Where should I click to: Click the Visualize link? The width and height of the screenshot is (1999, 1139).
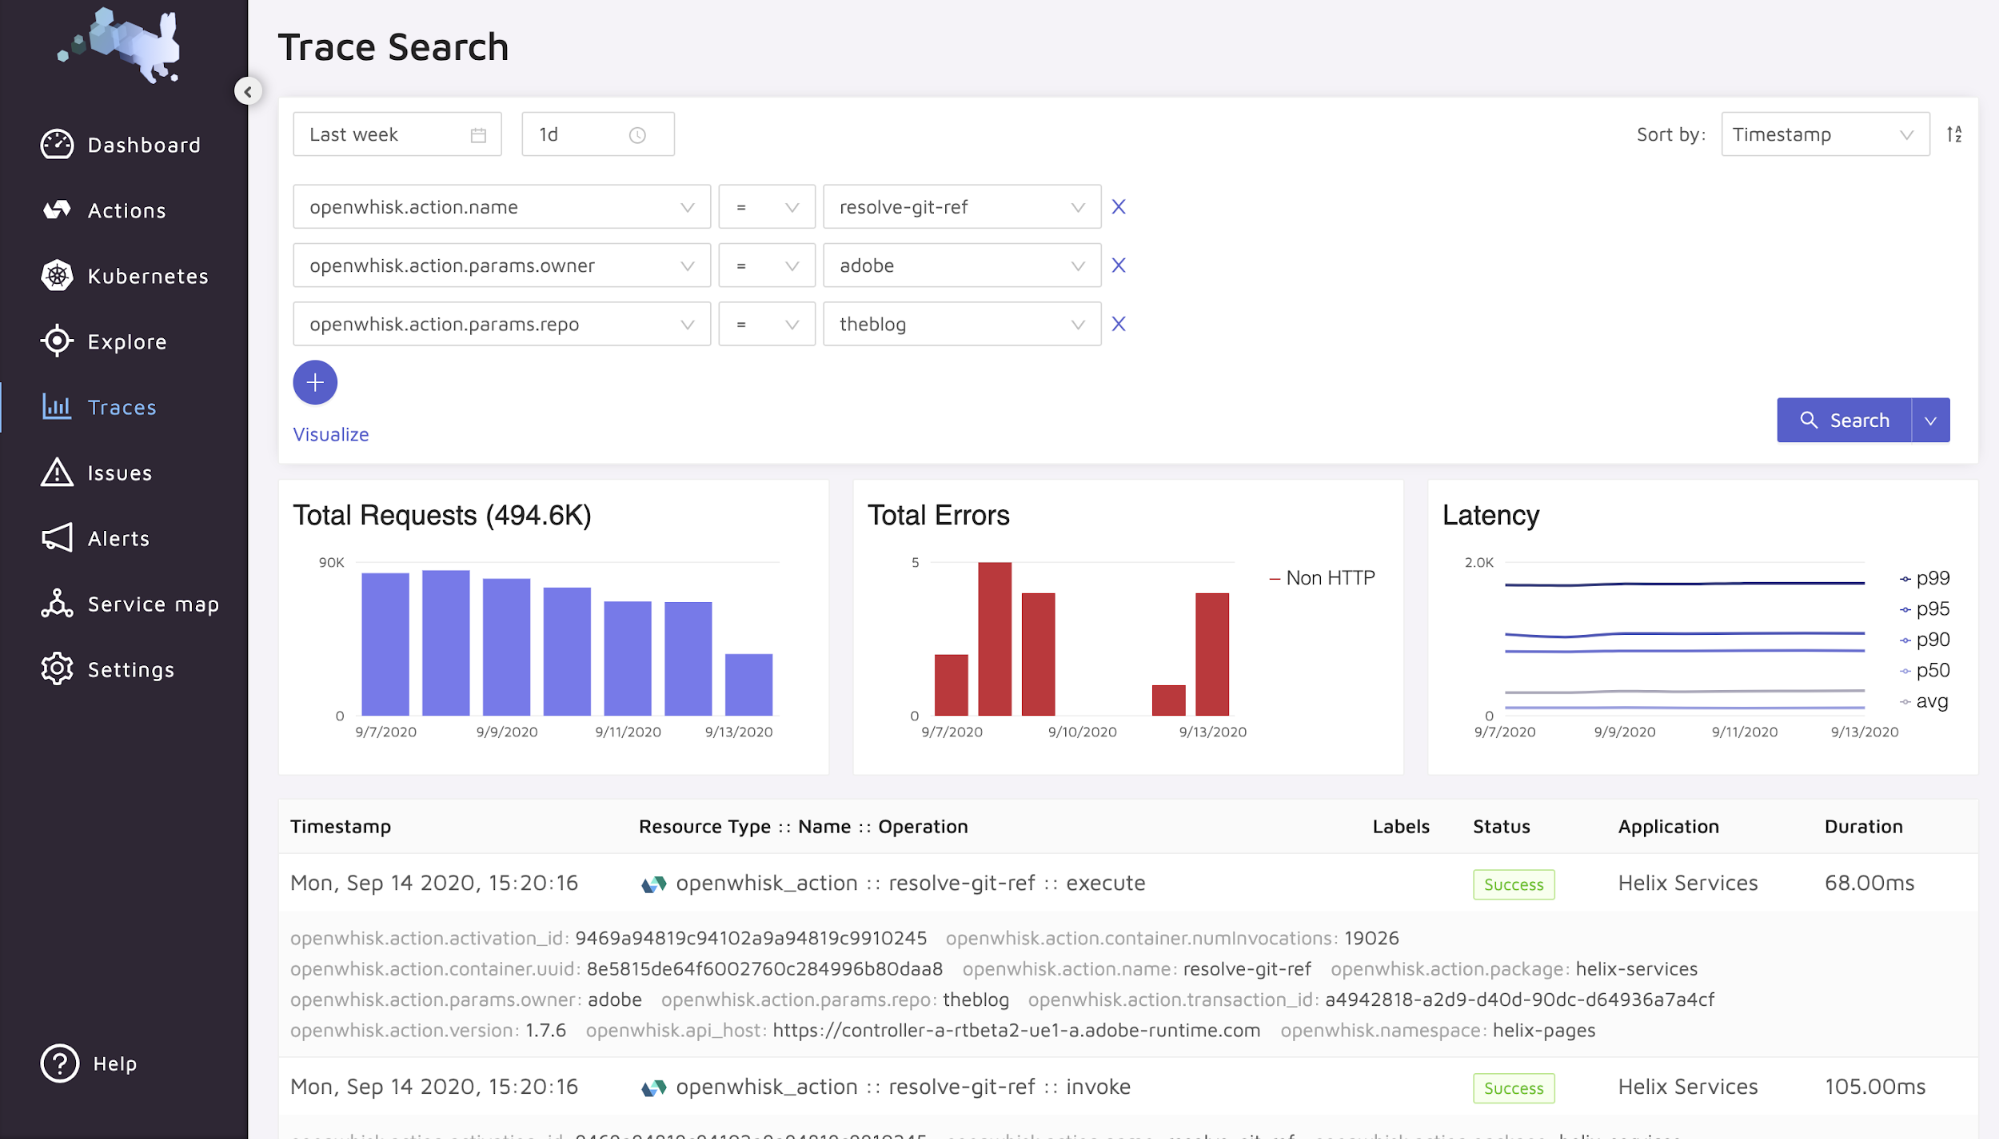331,434
